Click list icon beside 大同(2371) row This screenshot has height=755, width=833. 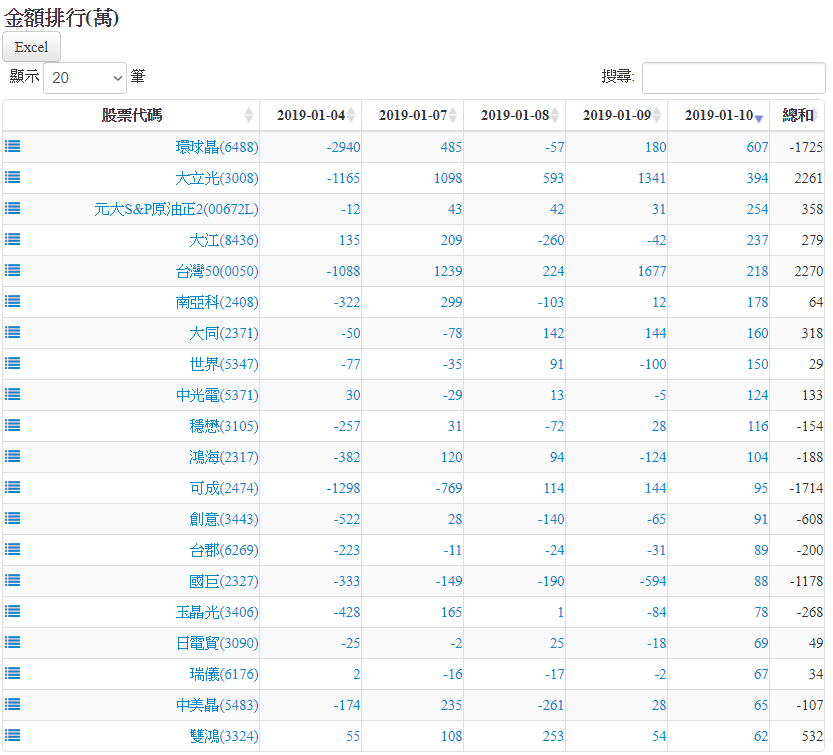12,332
